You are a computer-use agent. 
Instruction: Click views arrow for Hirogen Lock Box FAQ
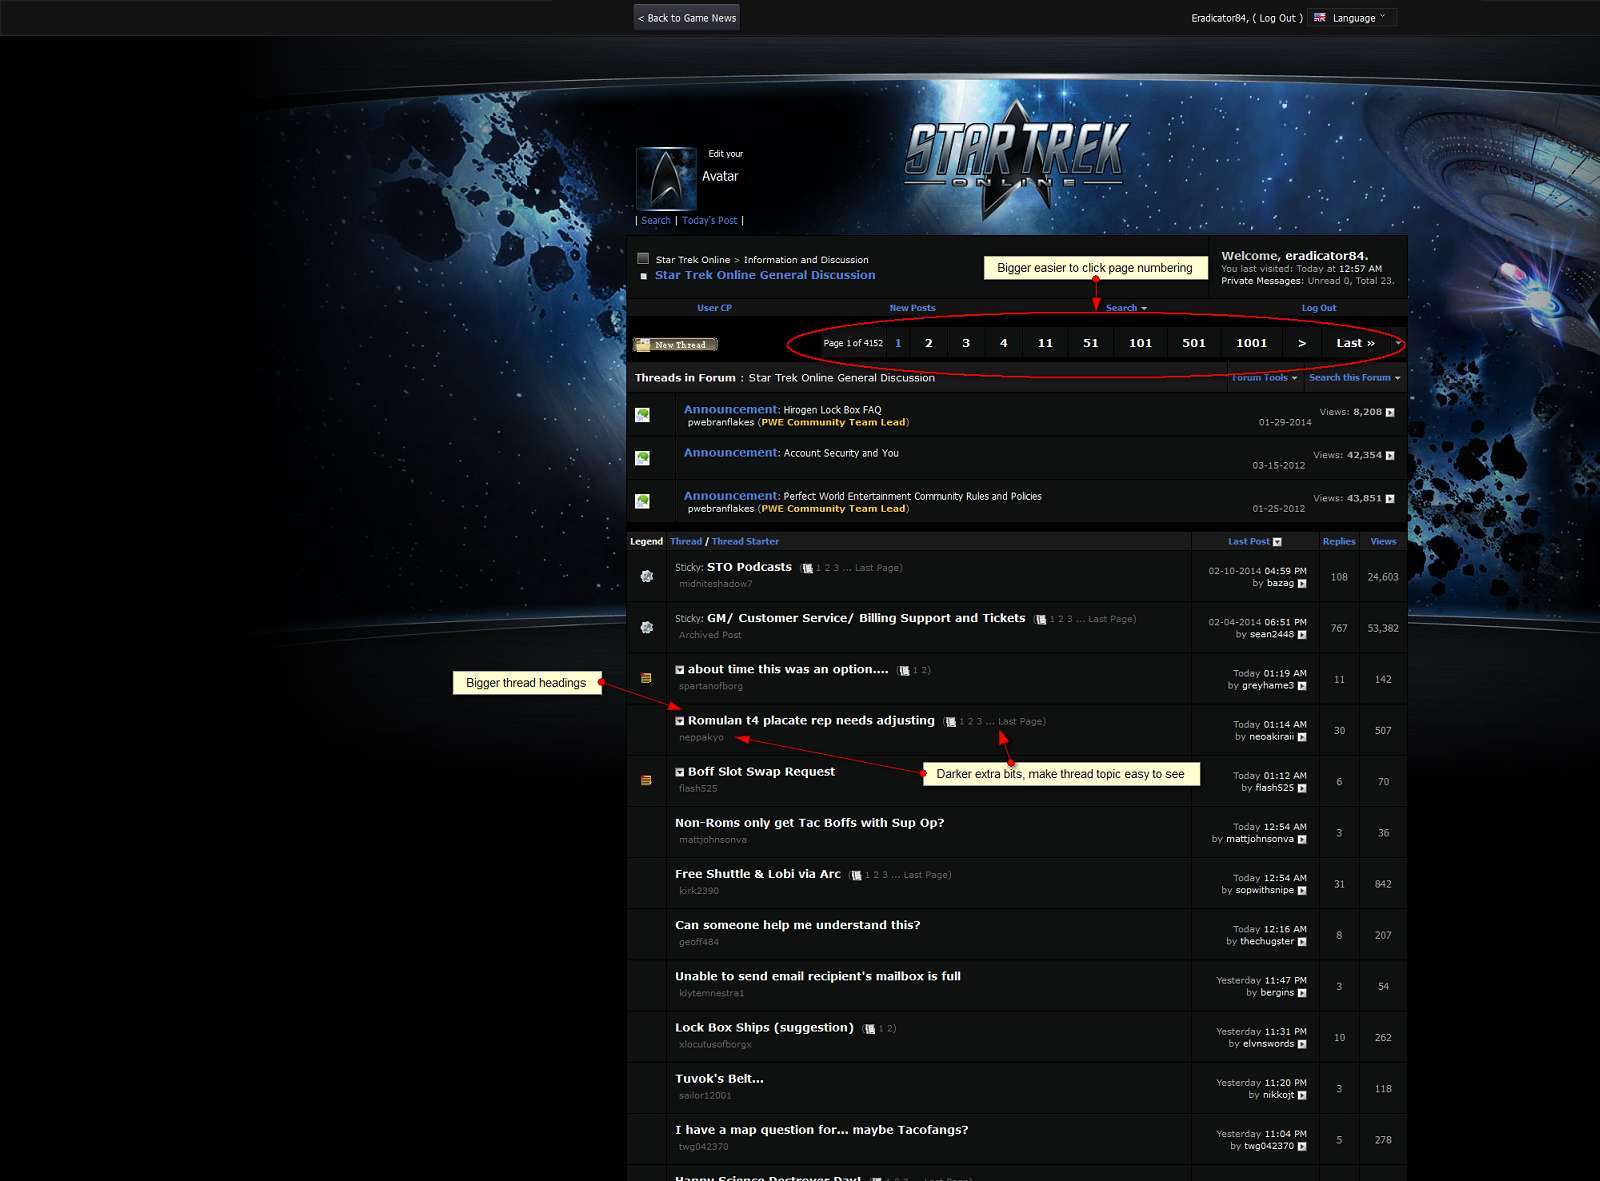point(1390,412)
